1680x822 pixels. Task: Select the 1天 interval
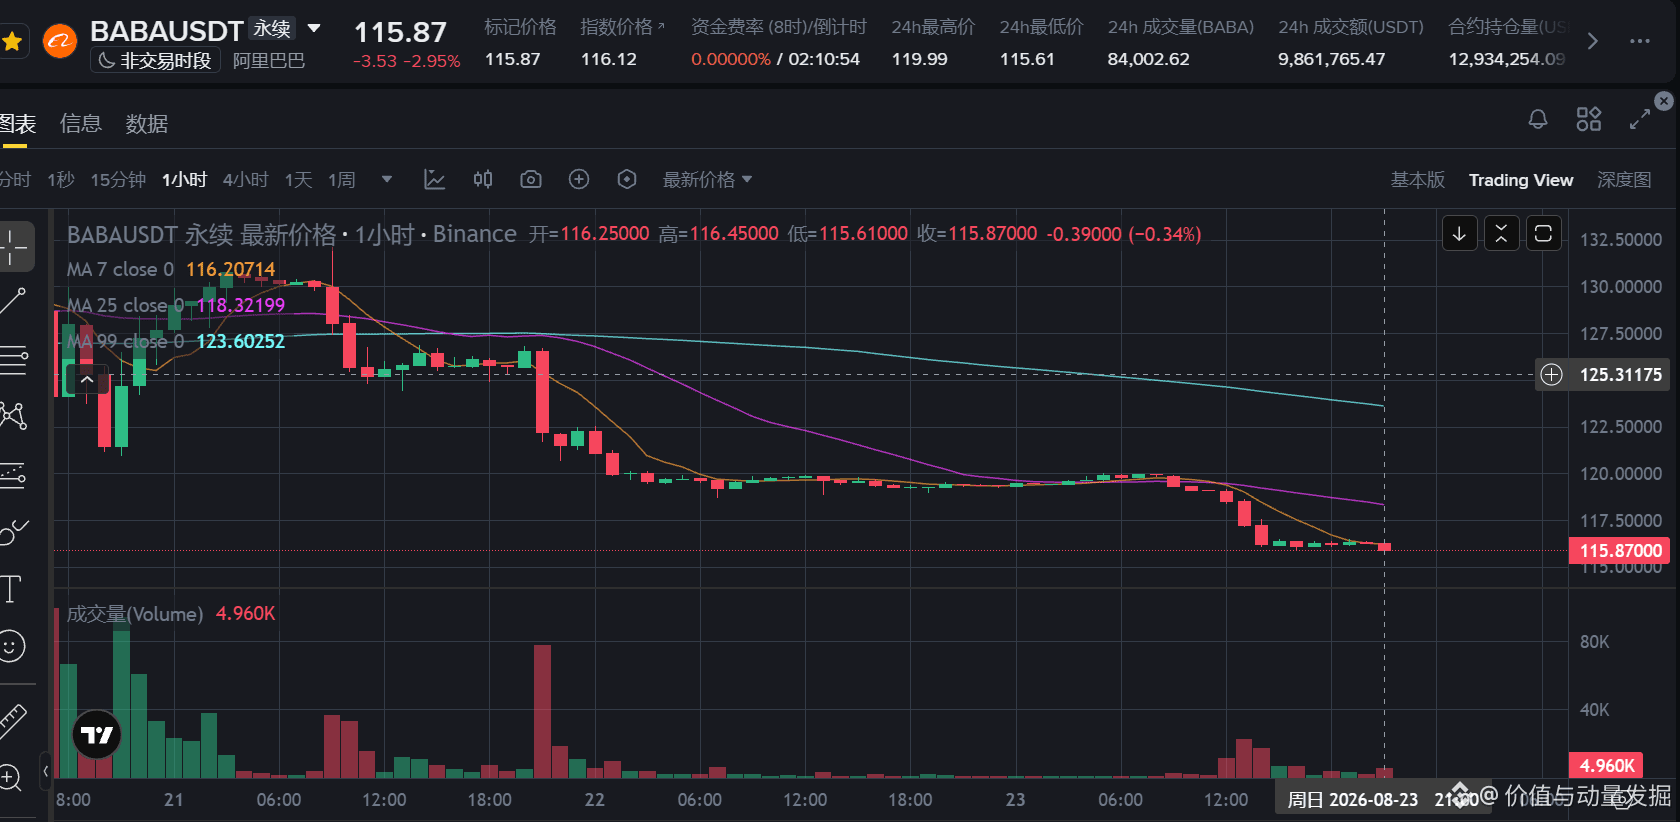299,180
